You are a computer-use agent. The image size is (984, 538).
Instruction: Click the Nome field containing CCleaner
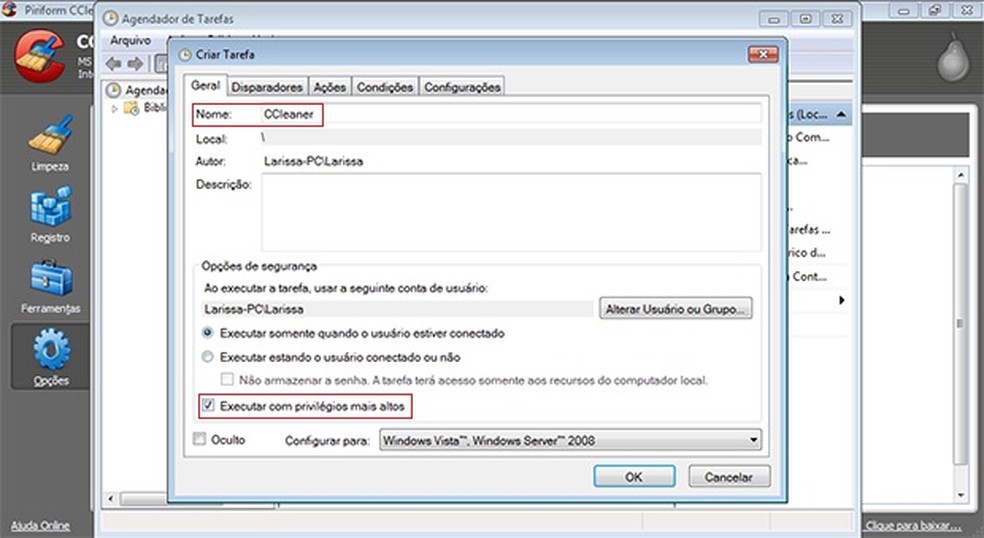(511, 114)
